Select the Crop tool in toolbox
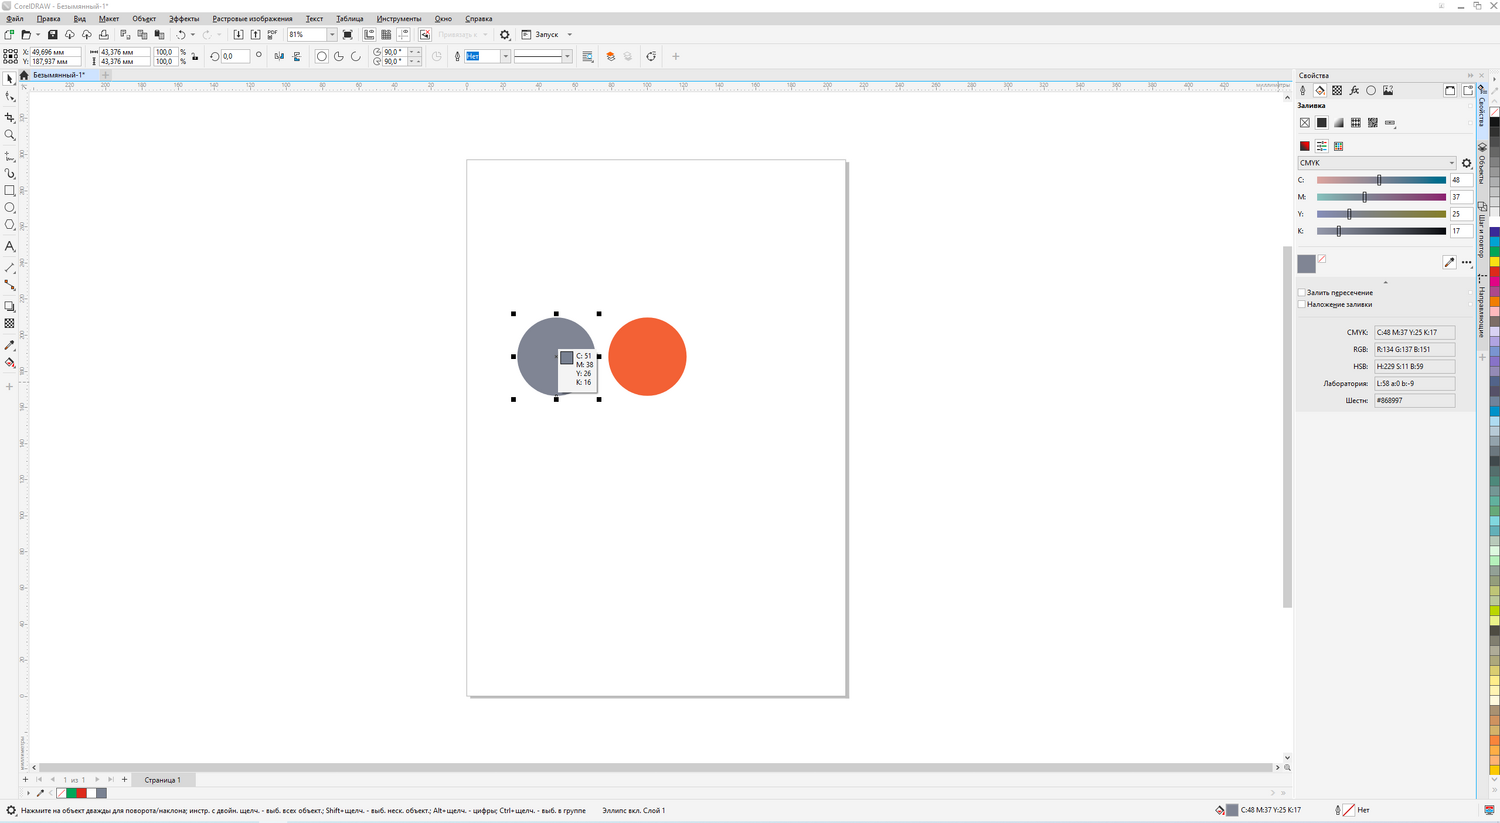The height and width of the screenshot is (823, 1500). click(x=10, y=117)
